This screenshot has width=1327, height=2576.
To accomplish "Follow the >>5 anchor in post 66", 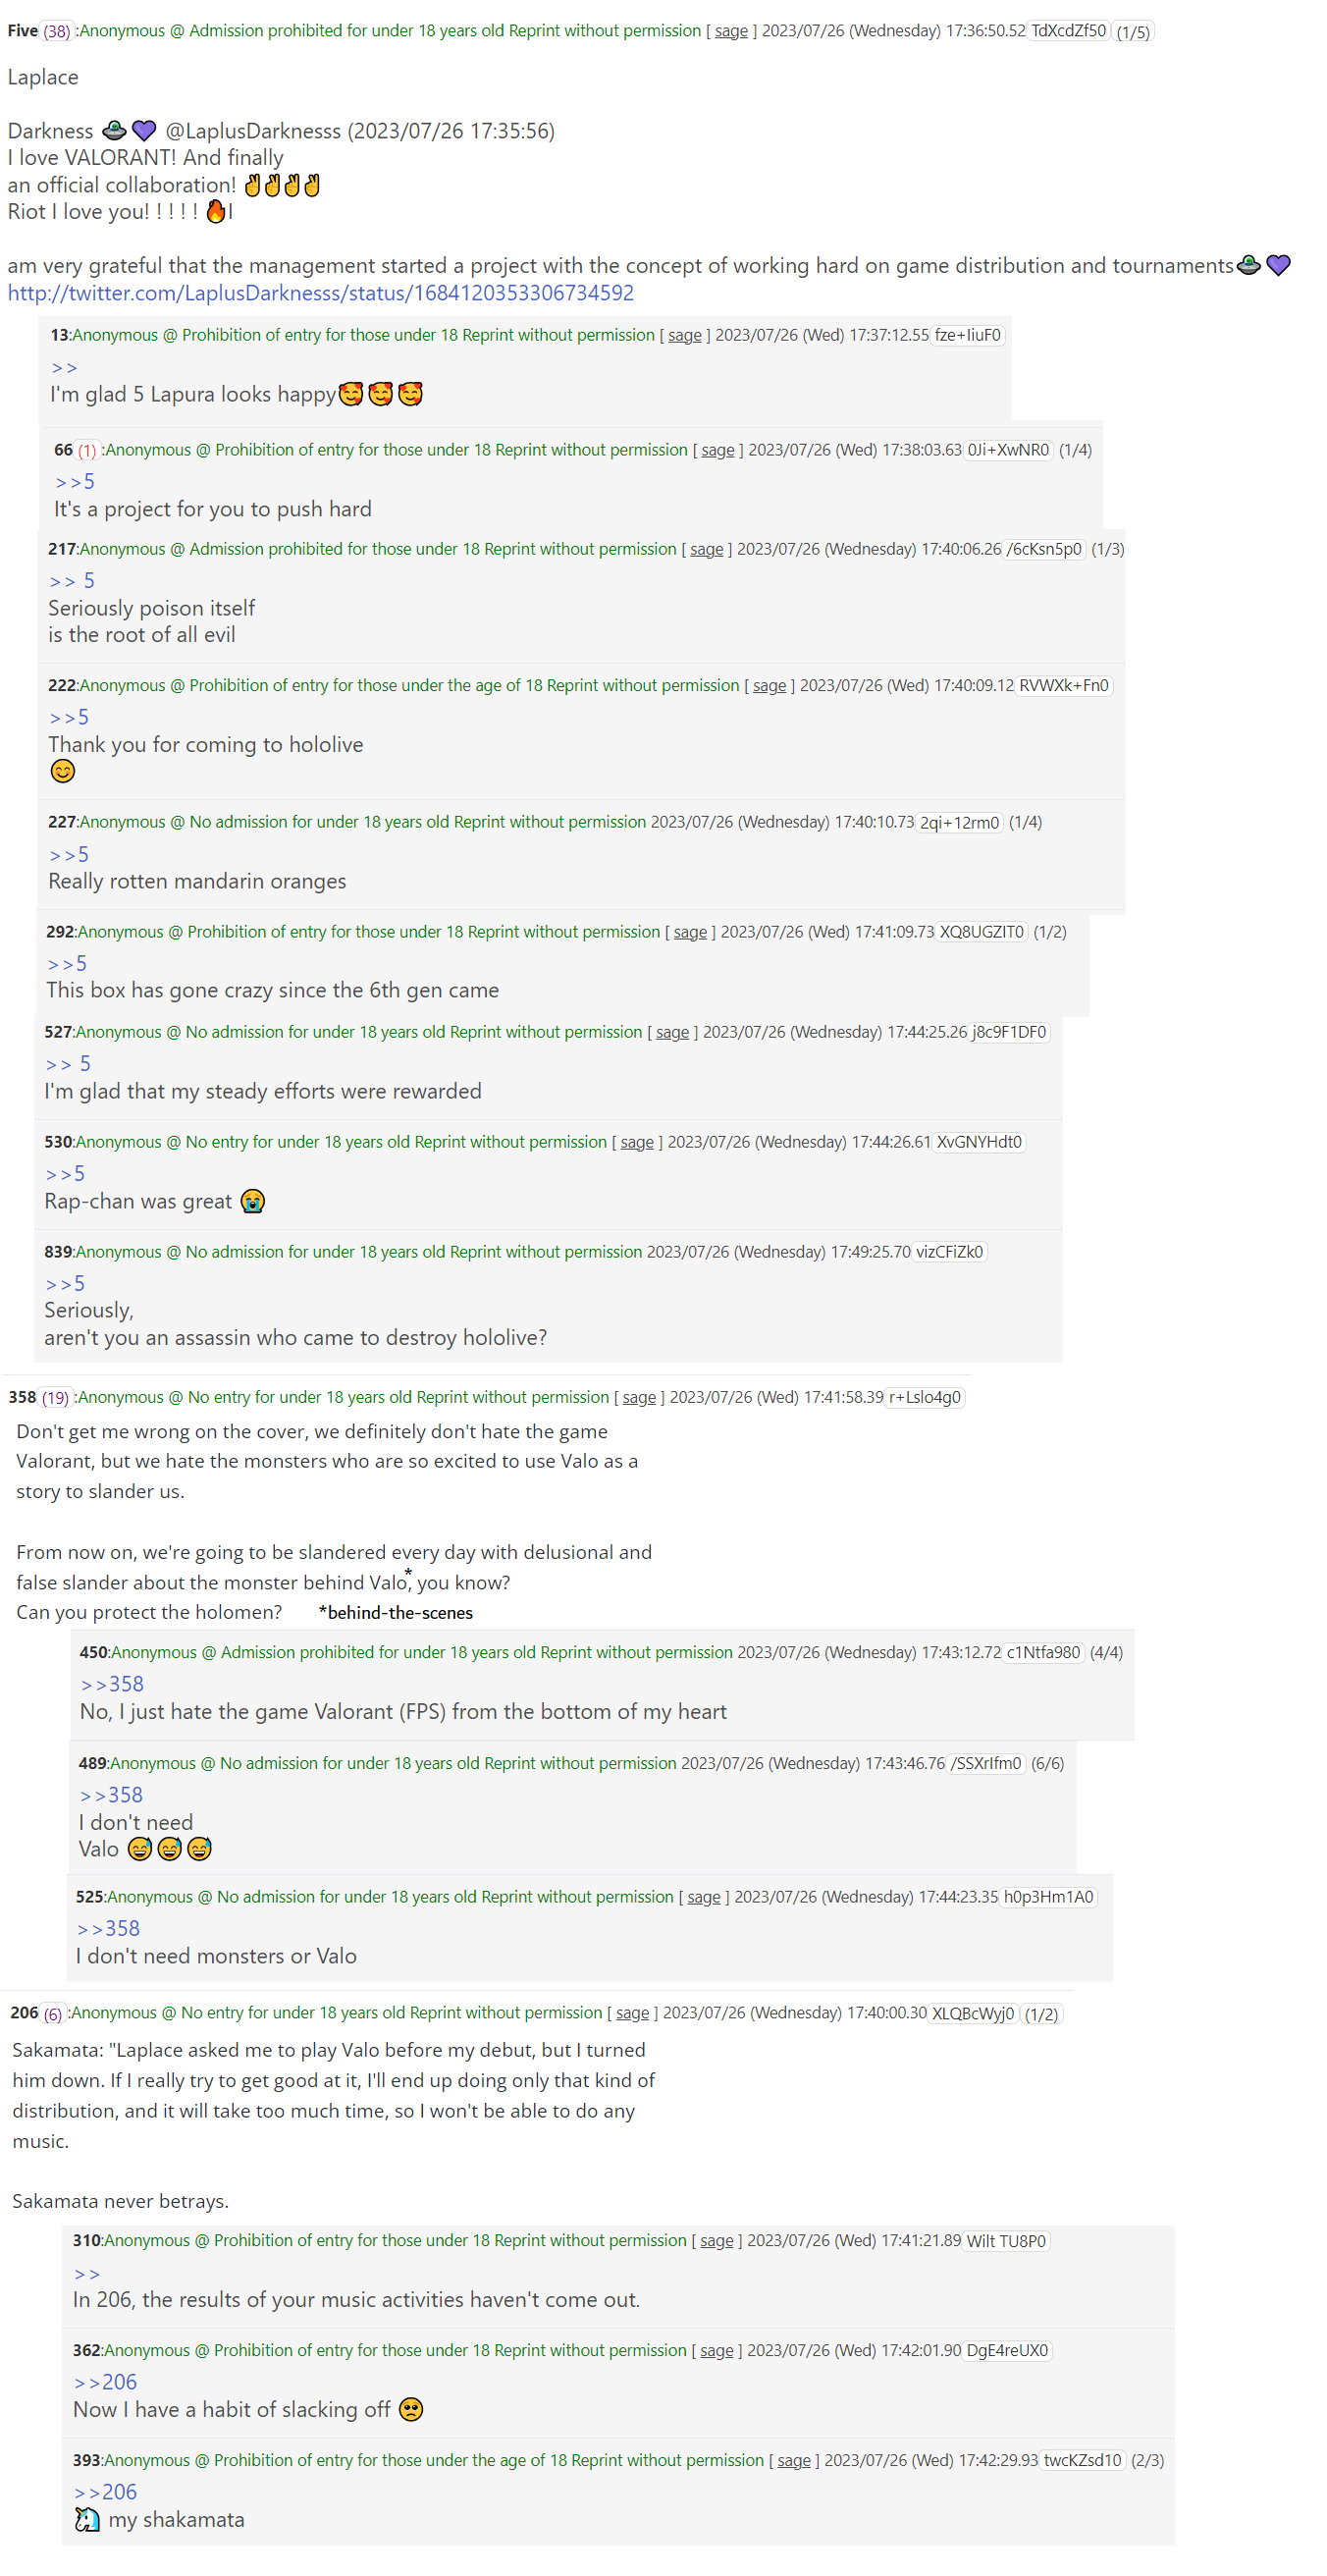I will pos(75,482).
